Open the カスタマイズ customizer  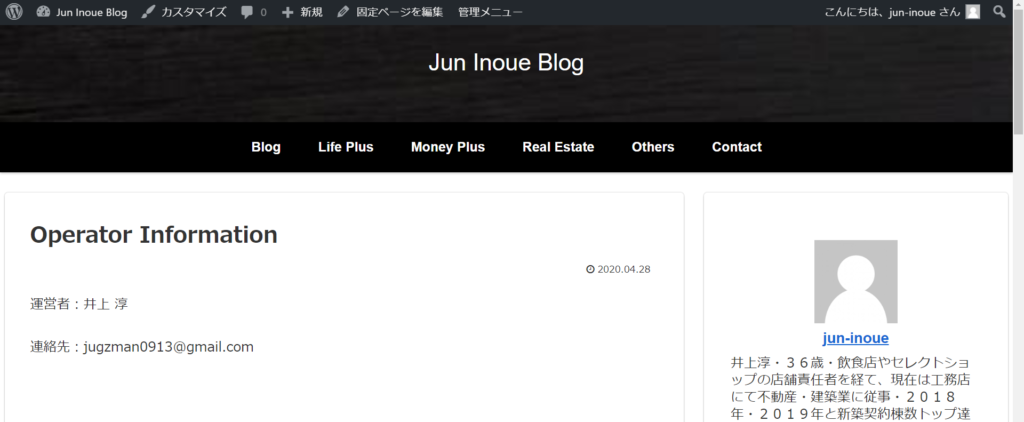[x=184, y=12]
